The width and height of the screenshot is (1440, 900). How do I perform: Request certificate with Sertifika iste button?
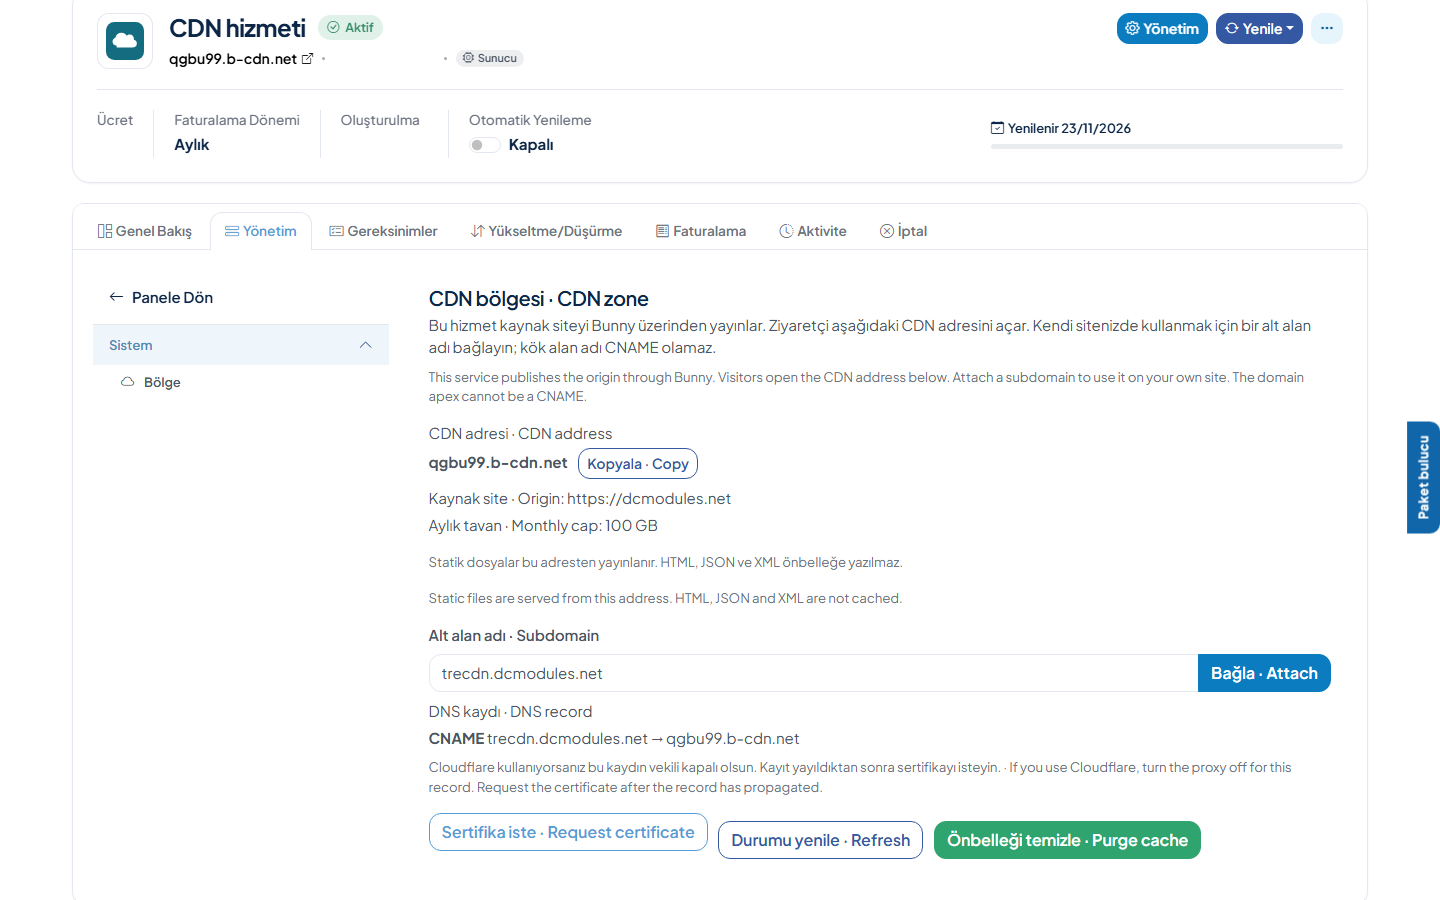coord(568,832)
